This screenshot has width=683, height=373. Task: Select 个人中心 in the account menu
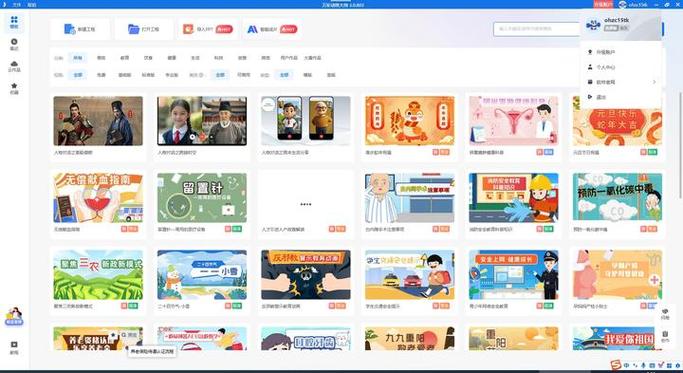pyautogui.click(x=605, y=67)
